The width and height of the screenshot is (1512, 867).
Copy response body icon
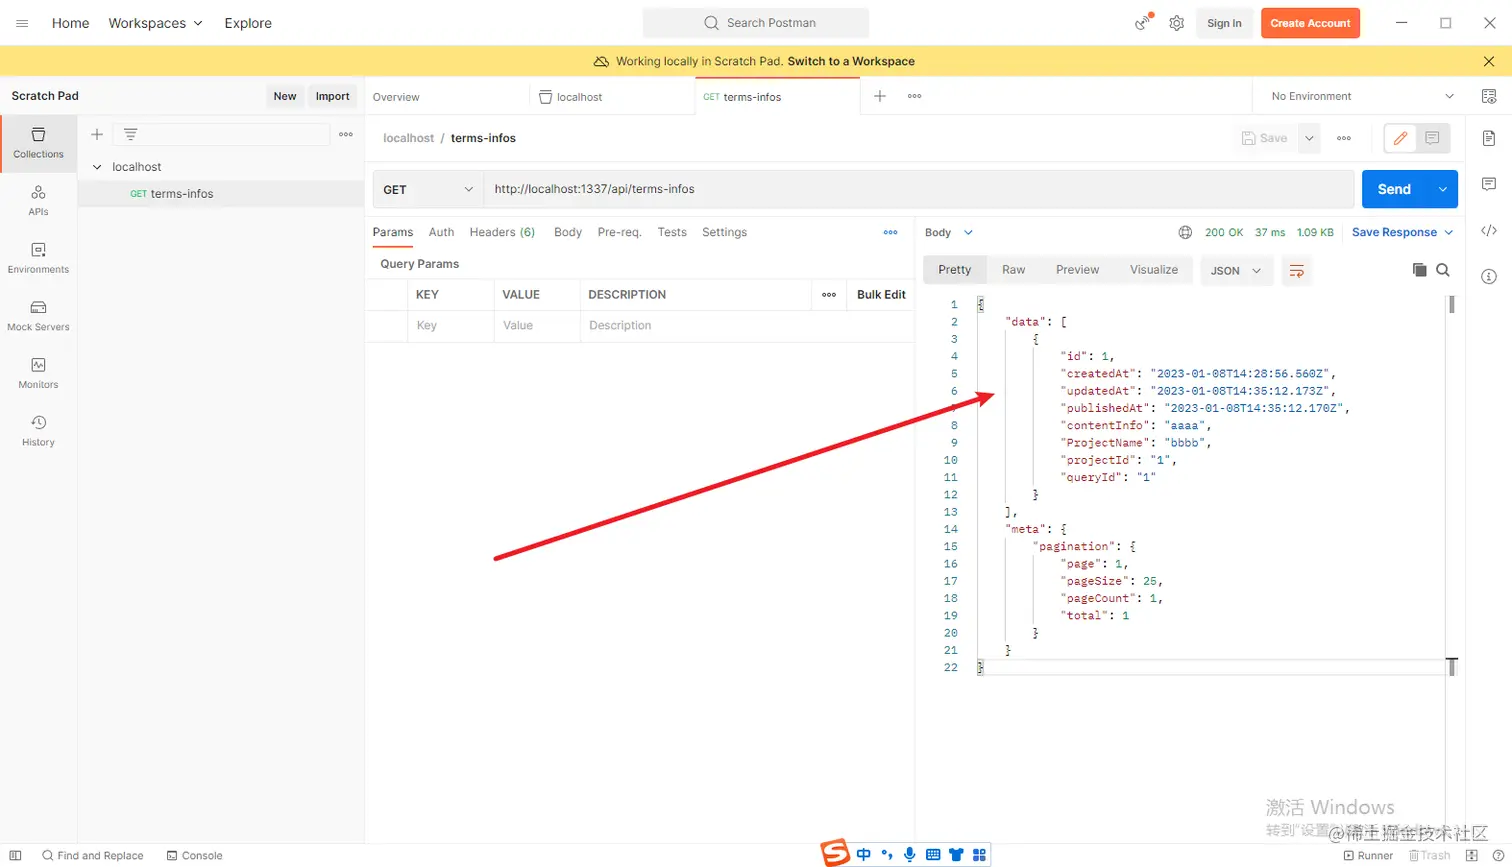(x=1419, y=270)
